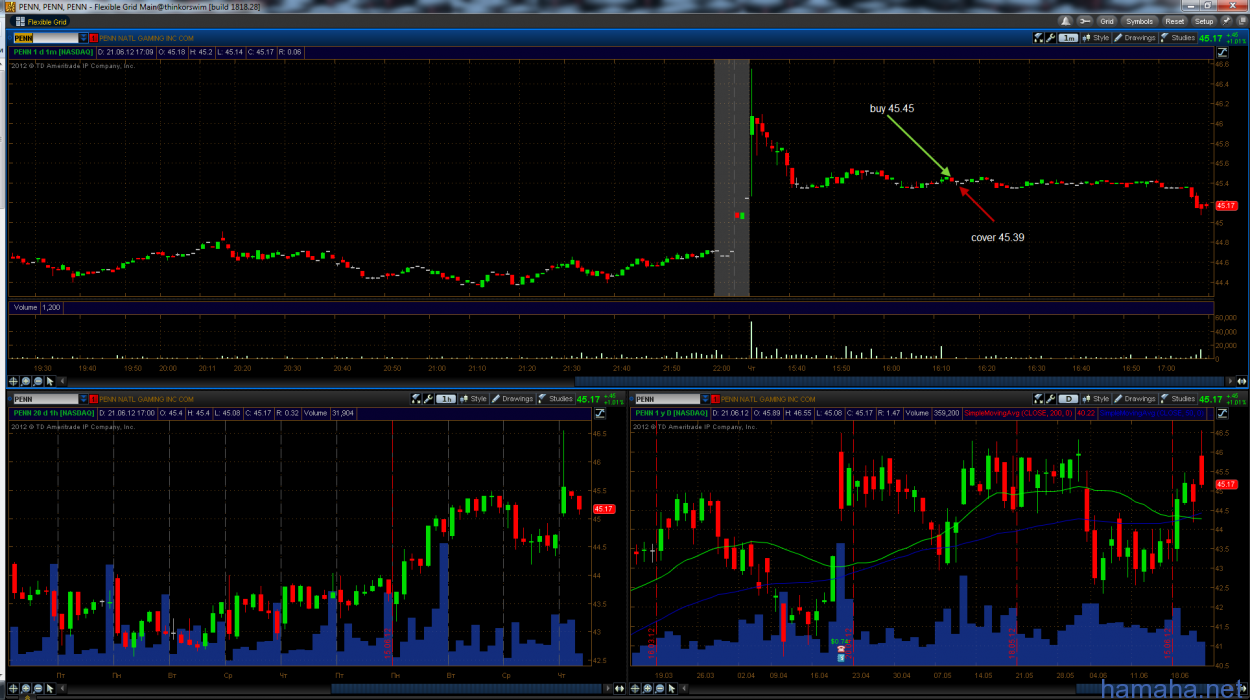Click the detach window icon

coord(1242,21)
